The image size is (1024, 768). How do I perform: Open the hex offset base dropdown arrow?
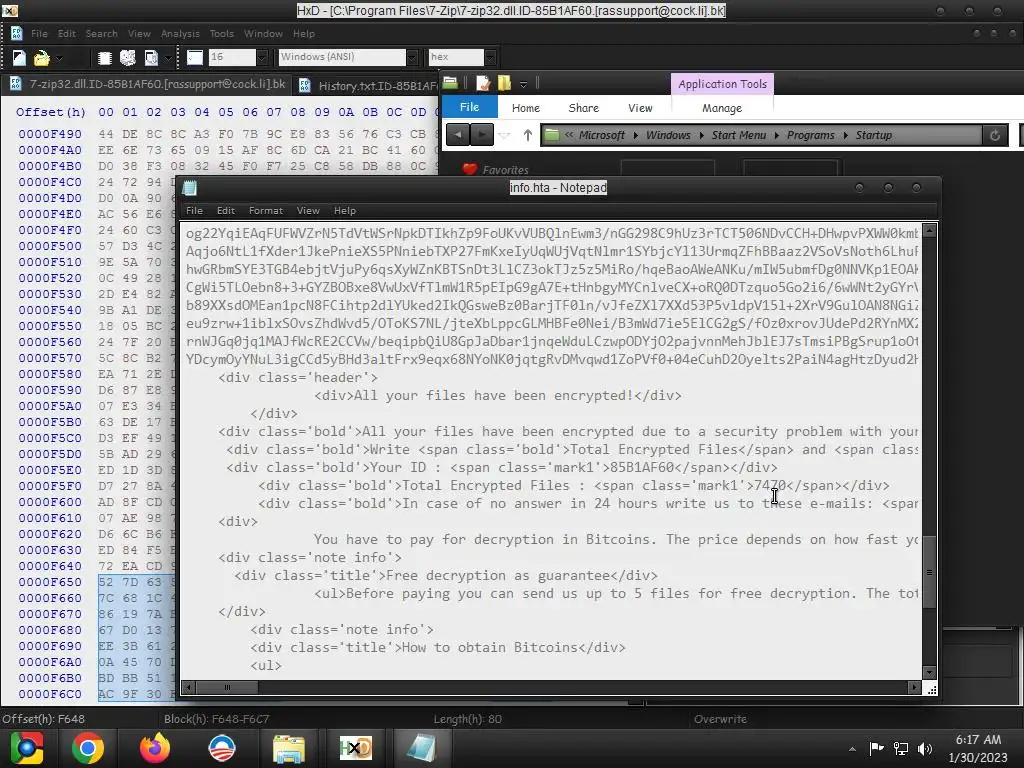[x=490, y=57]
